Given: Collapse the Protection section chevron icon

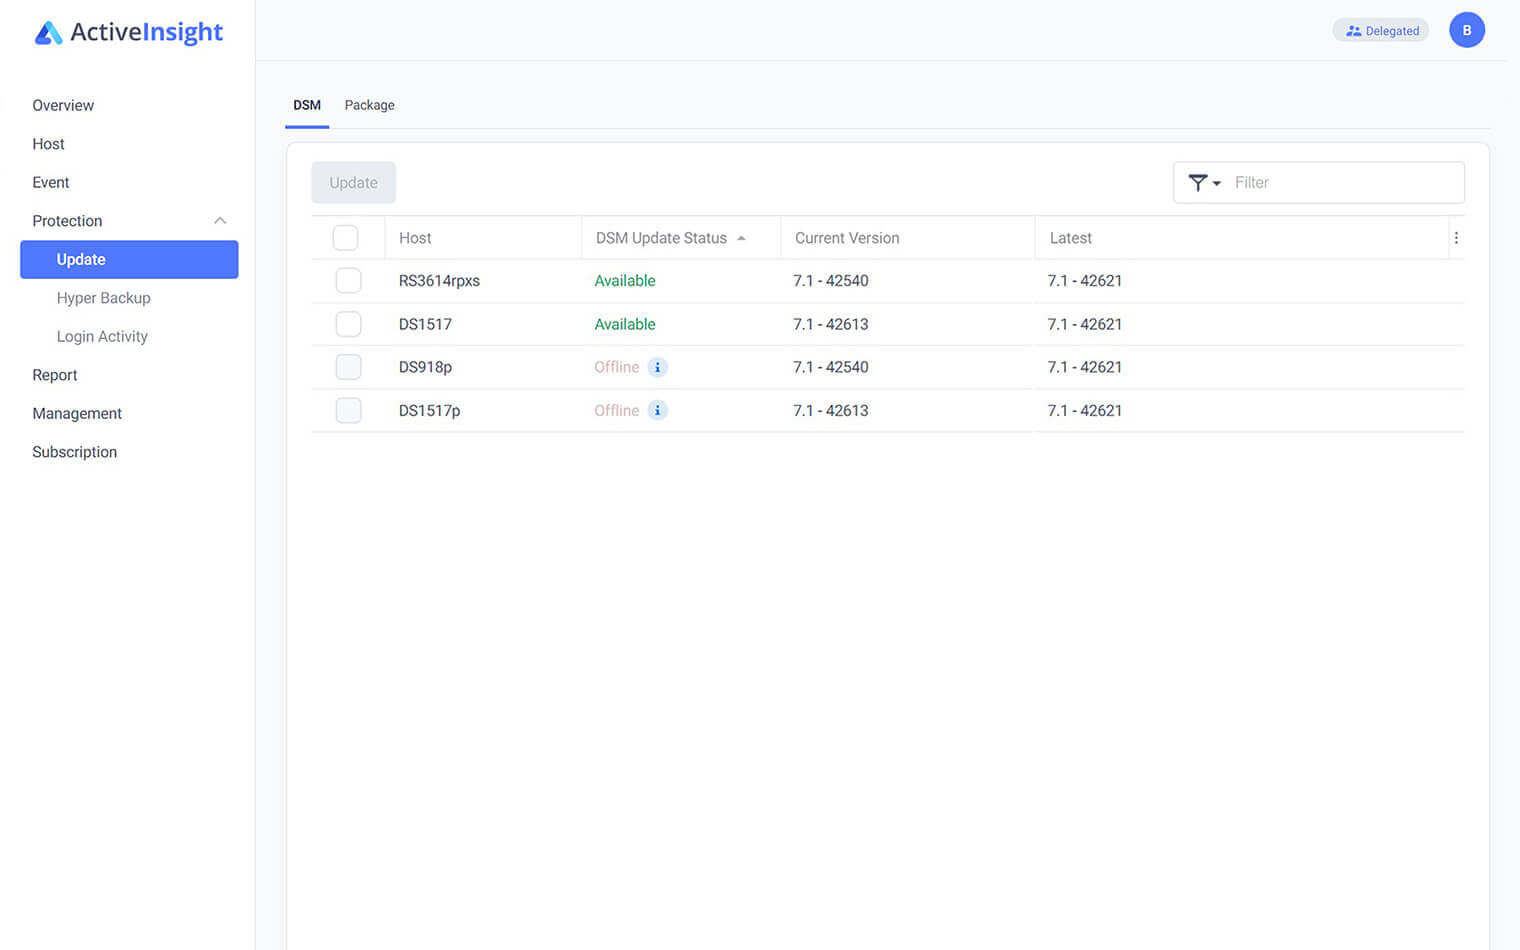Looking at the screenshot, I should point(220,220).
